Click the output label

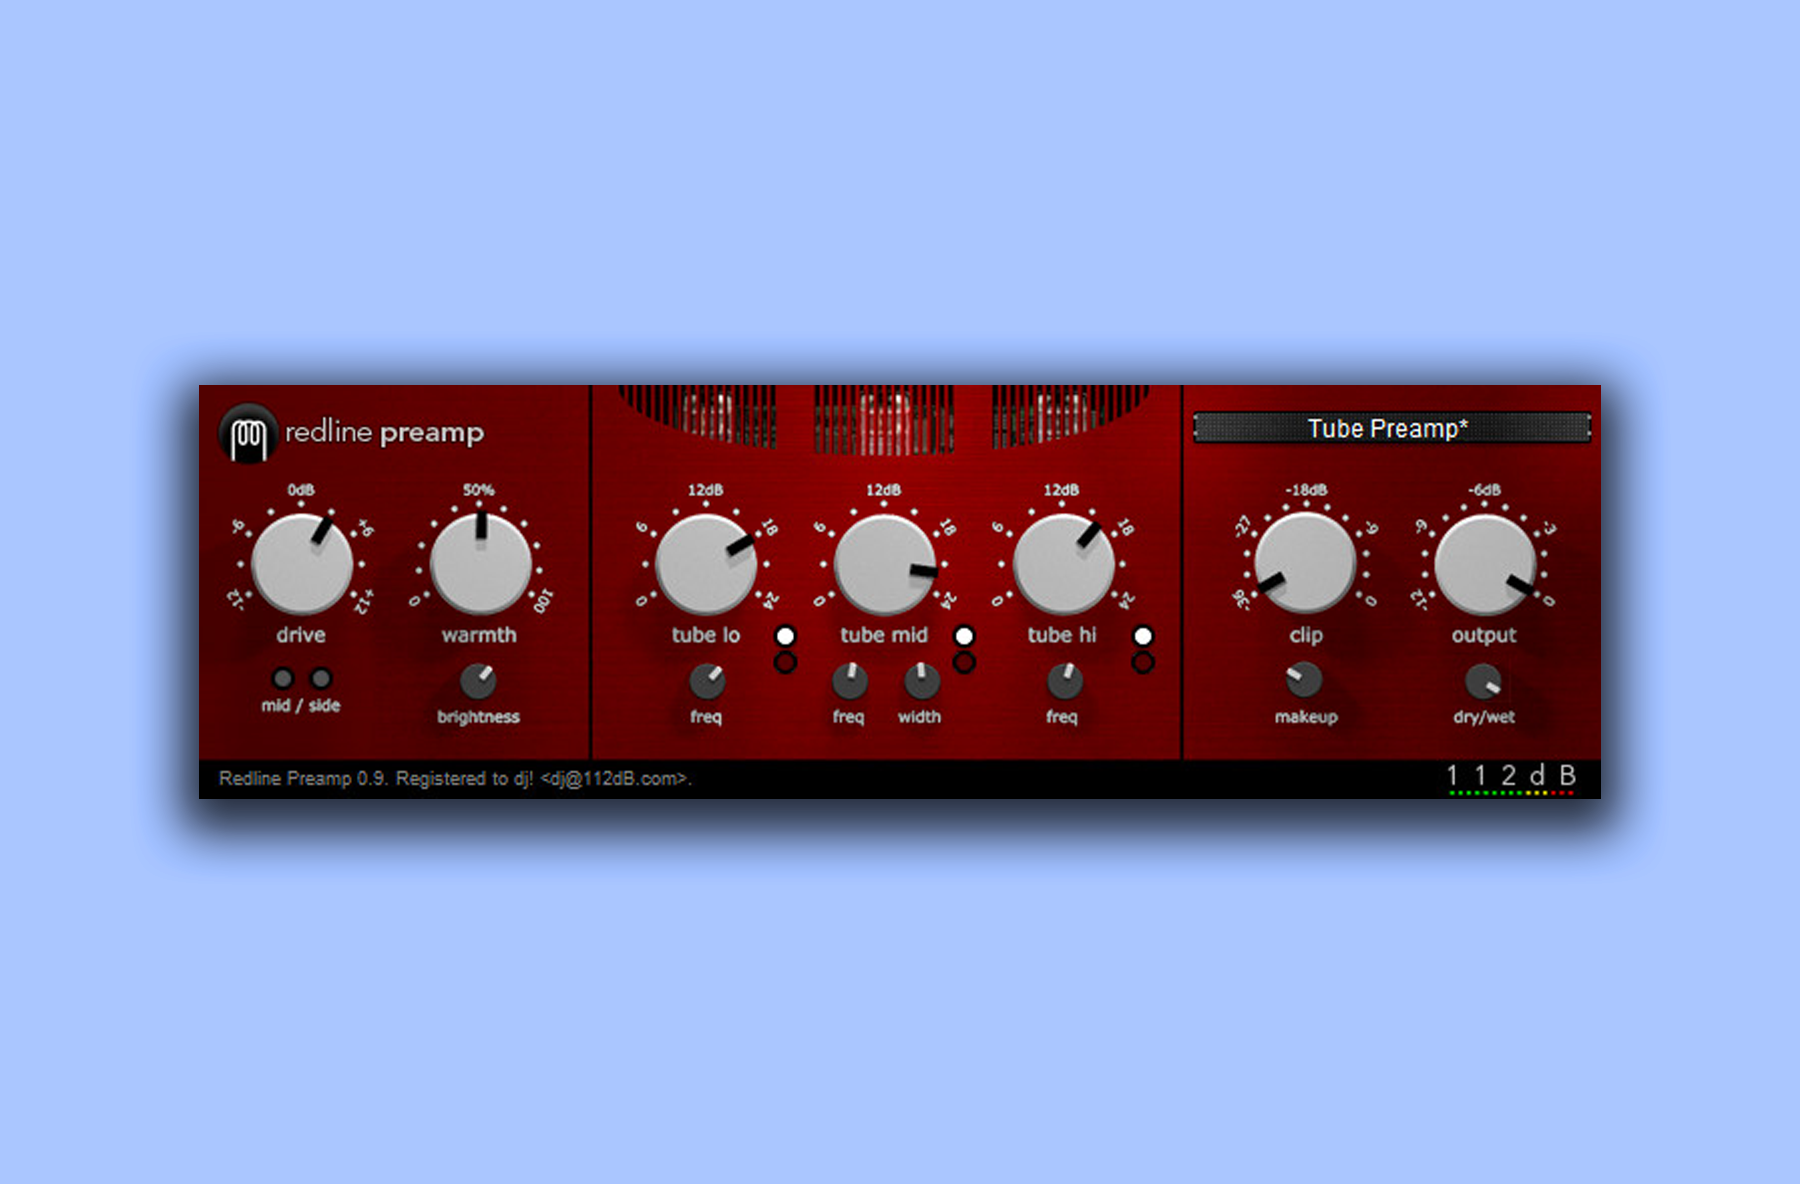pos(1484,636)
